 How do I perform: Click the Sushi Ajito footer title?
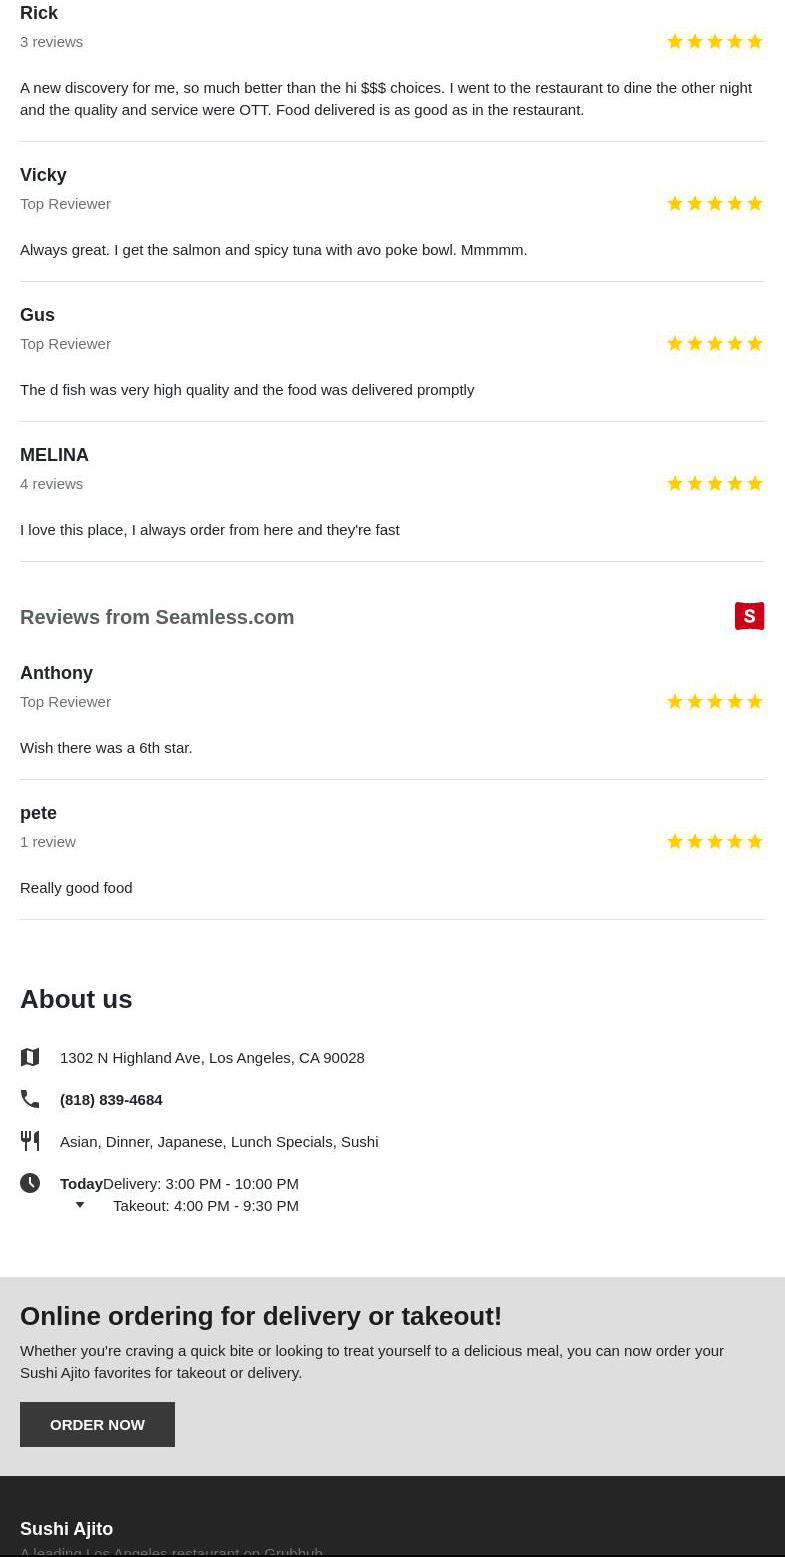[66, 1528]
